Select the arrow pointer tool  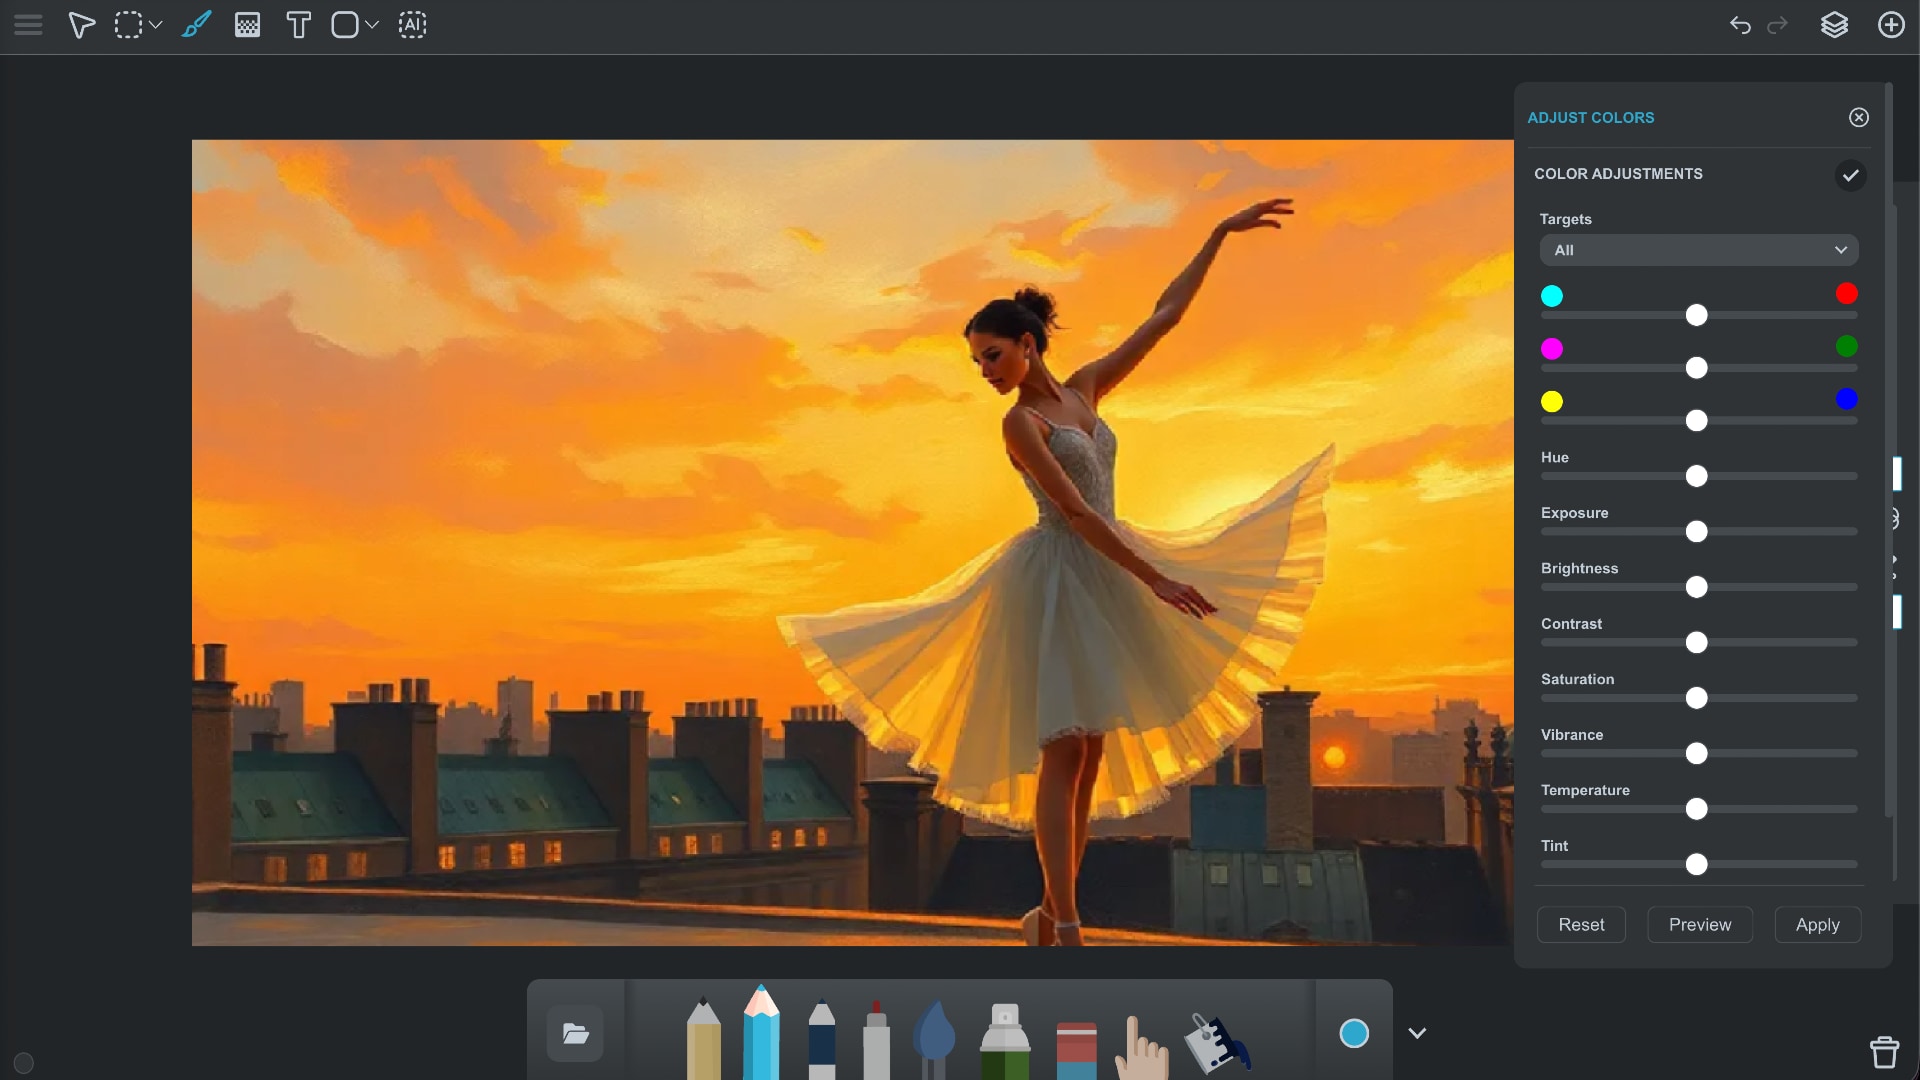(81, 25)
